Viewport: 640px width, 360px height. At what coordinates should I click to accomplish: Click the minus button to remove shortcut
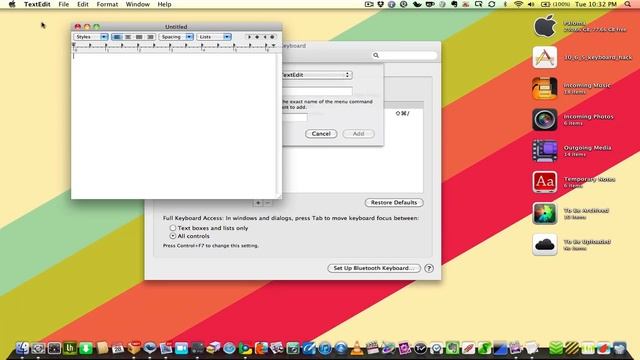click(268, 203)
